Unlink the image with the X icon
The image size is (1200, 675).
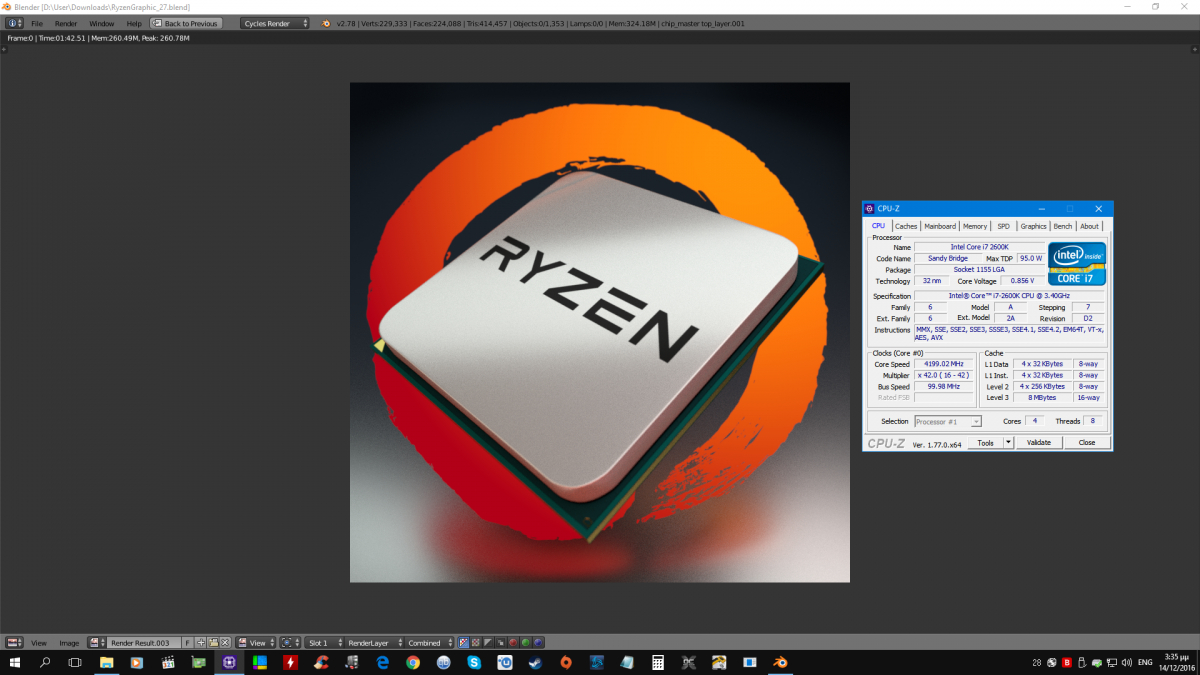[225, 643]
